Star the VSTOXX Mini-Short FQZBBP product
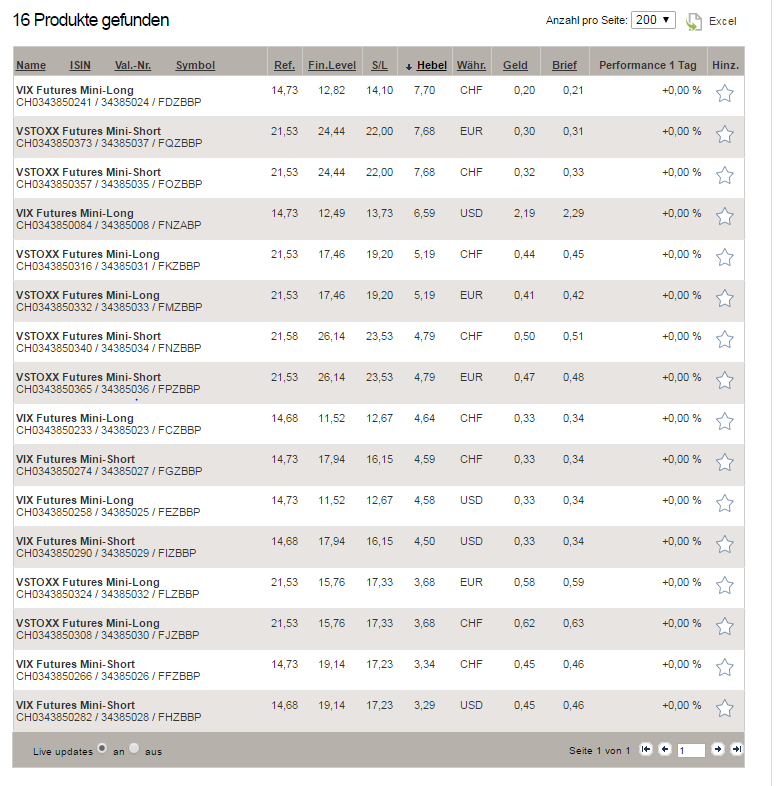This screenshot has width=782, height=786. (x=724, y=134)
